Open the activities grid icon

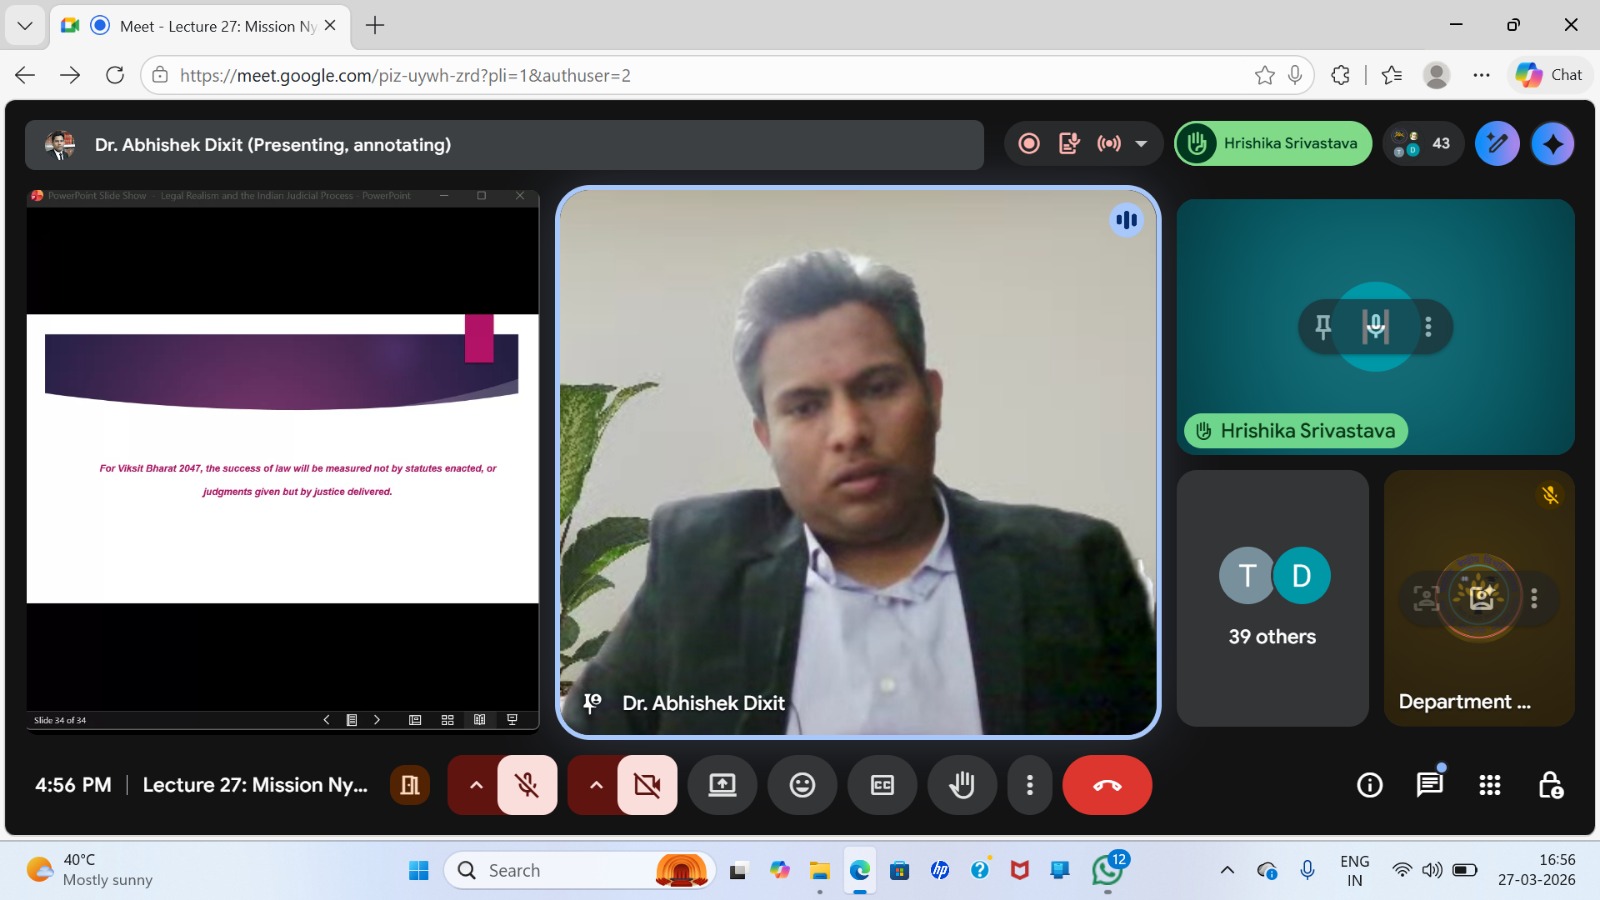[x=1489, y=786]
